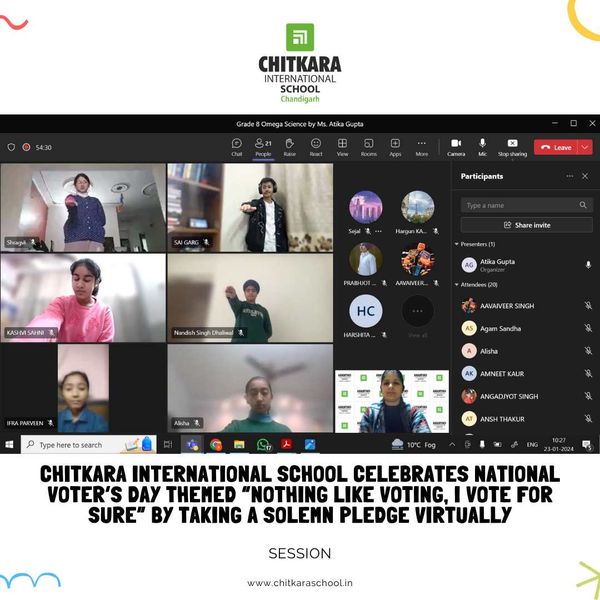Select Alisha in attendee list
600x600 pixels.
pos(527,351)
